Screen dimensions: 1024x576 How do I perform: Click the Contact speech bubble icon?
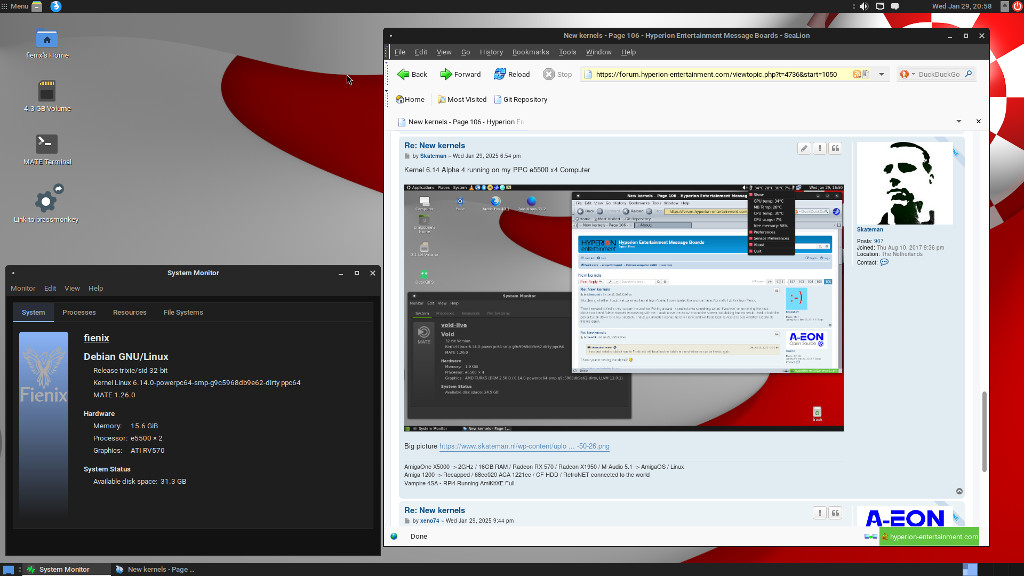884,263
